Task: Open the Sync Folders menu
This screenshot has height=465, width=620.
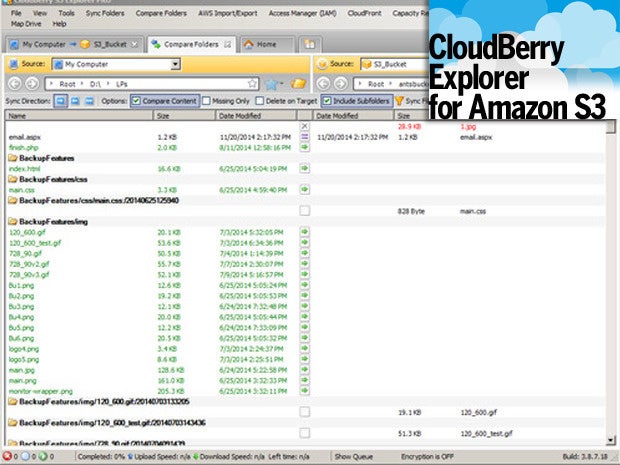Action: pyautogui.click(x=105, y=13)
